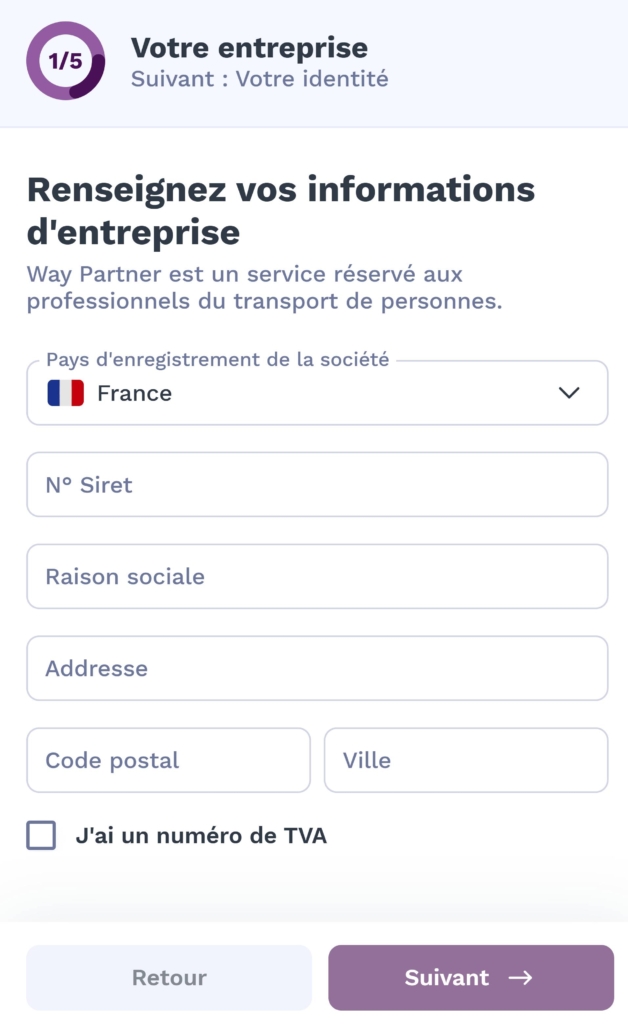Click "Pays d'enregistrement de la société" label
This screenshot has height=1024, width=628.
point(217,360)
